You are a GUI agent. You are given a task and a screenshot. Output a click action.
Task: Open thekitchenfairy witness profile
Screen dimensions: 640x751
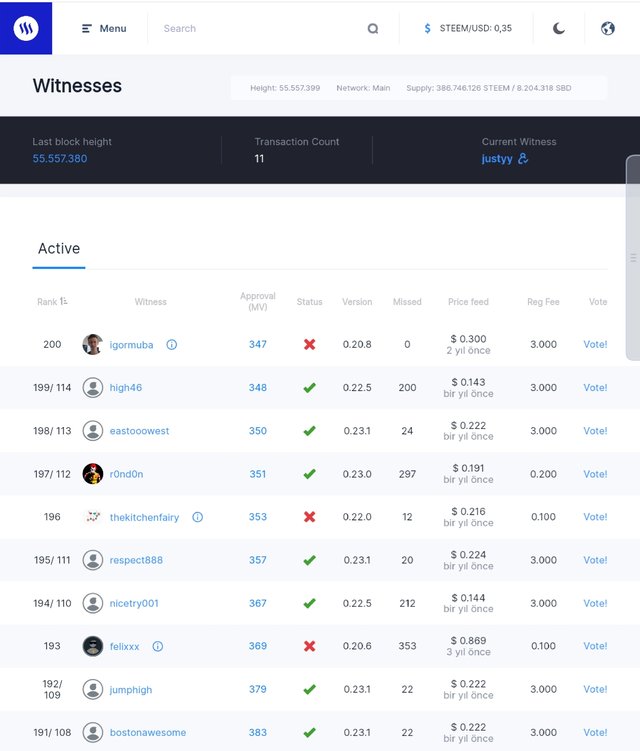(144, 517)
